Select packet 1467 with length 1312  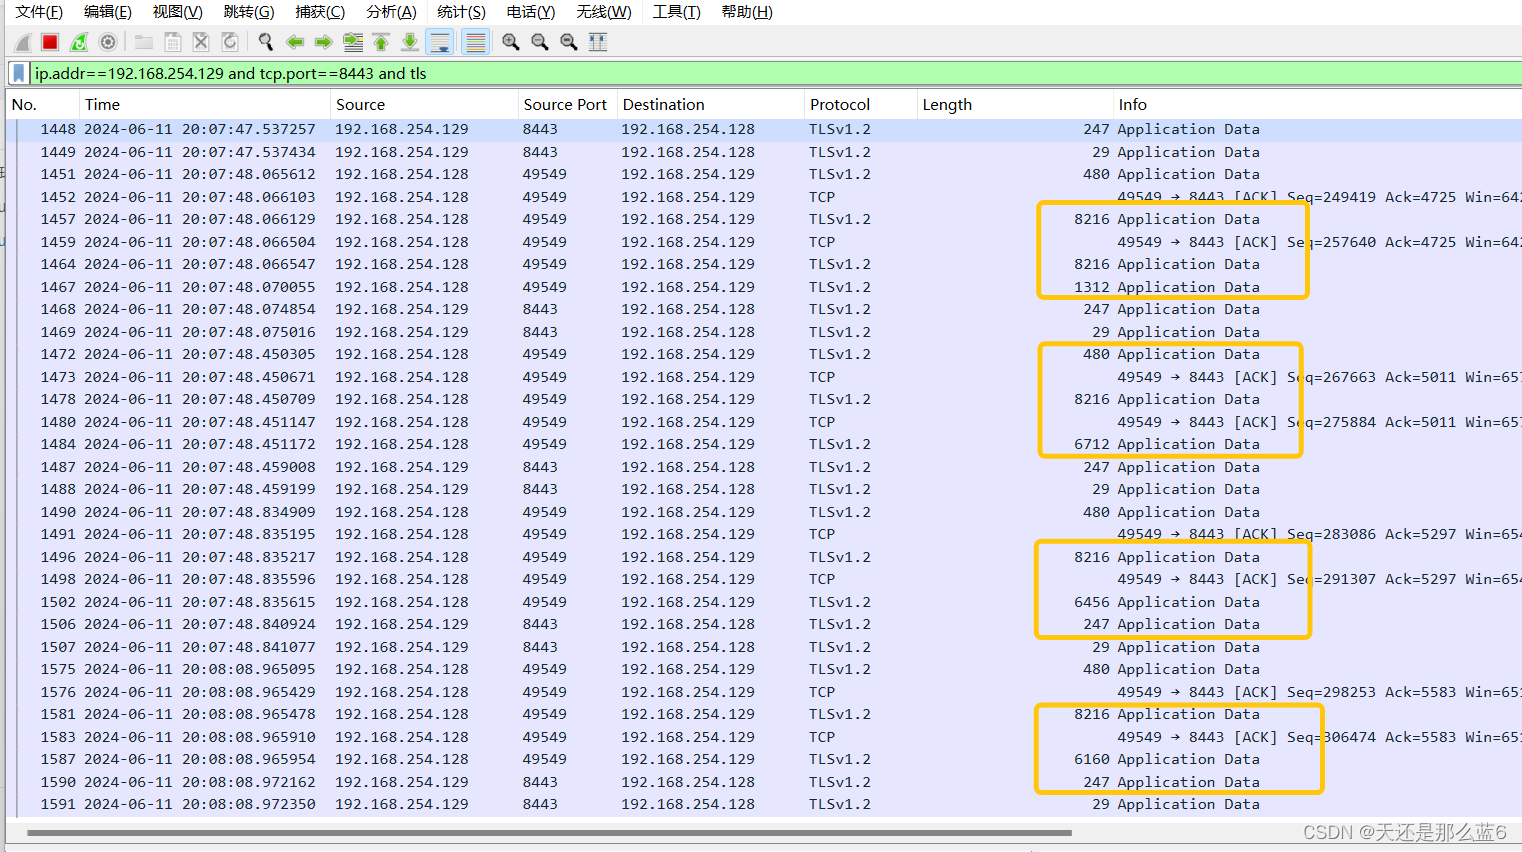click(x=764, y=287)
